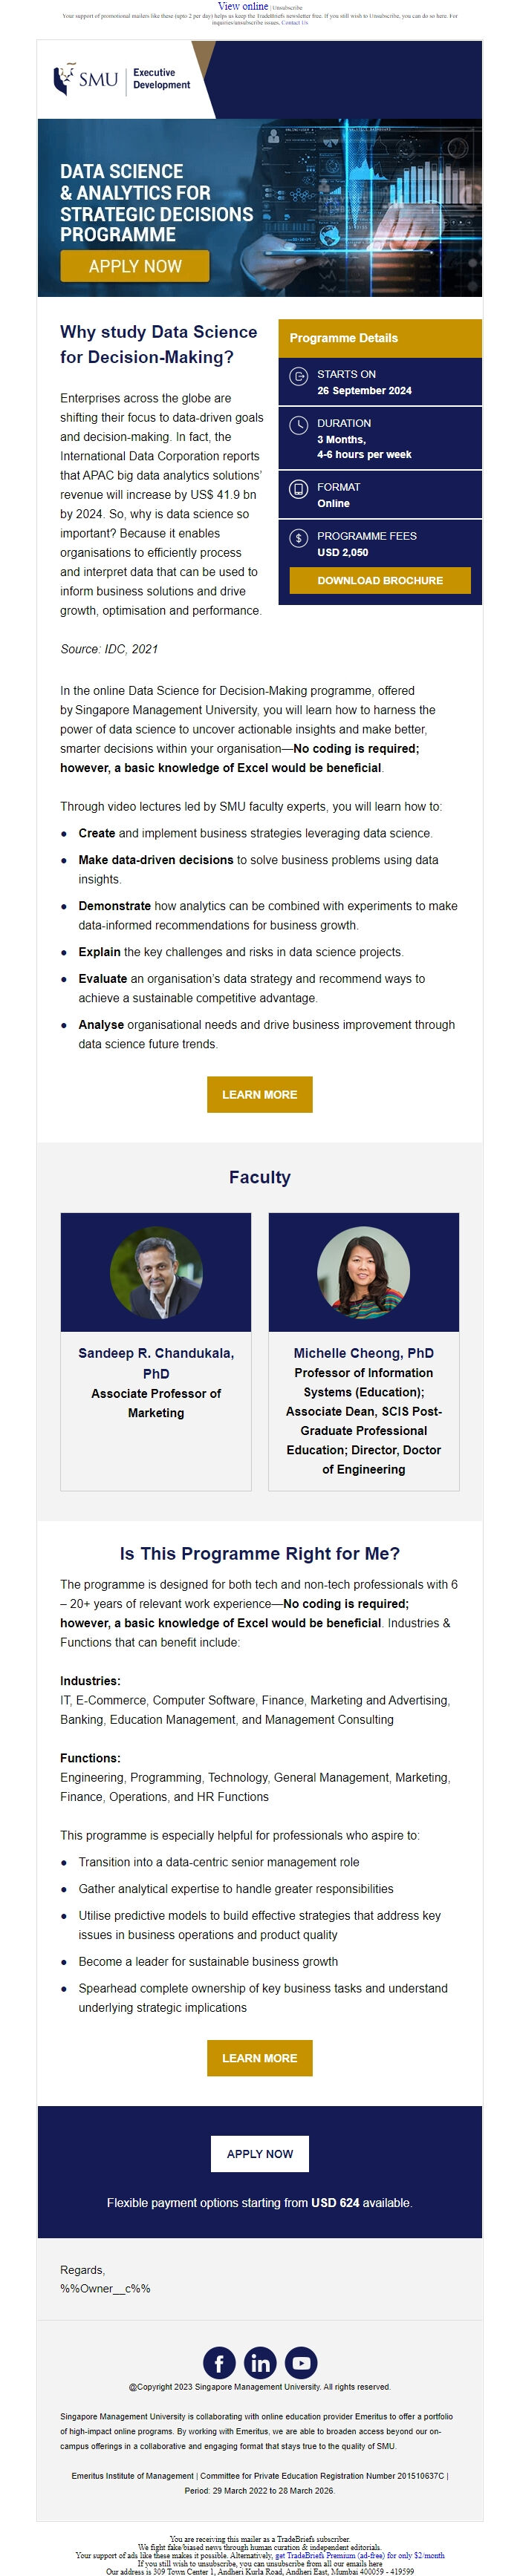
Task: Click the Format device icon
Action: (x=298, y=489)
